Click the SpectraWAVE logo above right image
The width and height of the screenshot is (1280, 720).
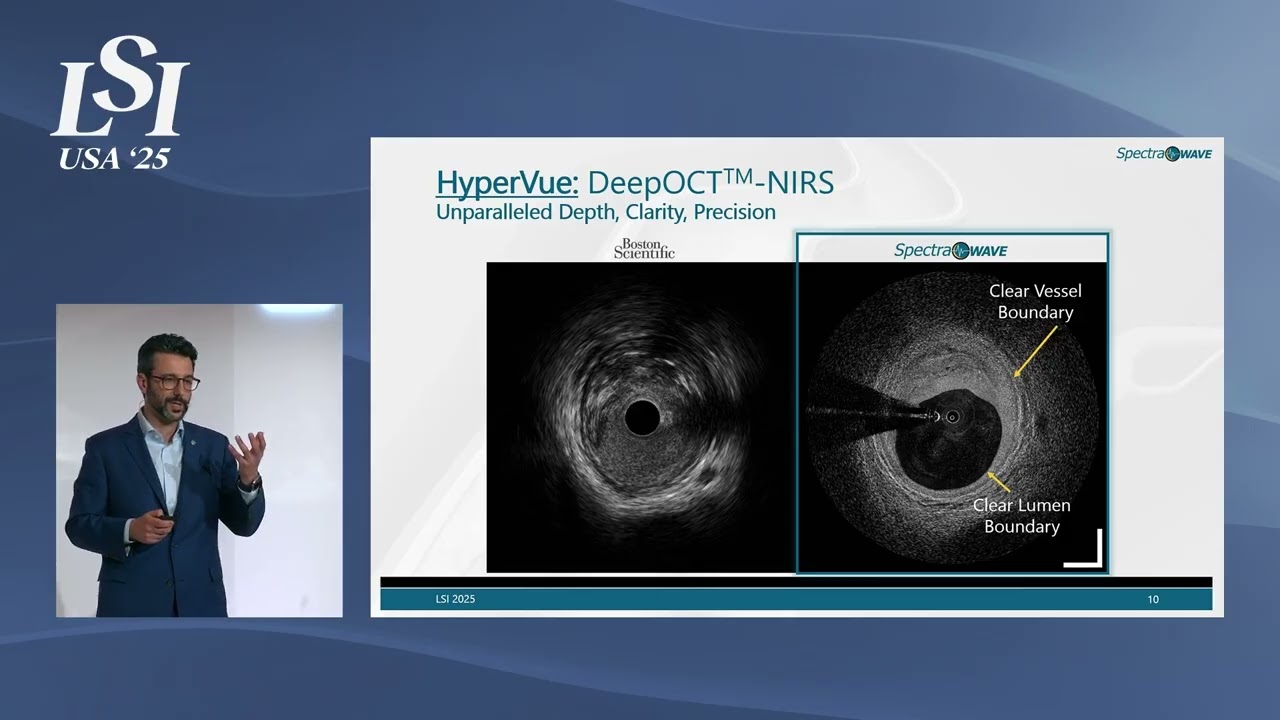(x=950, y=250)
